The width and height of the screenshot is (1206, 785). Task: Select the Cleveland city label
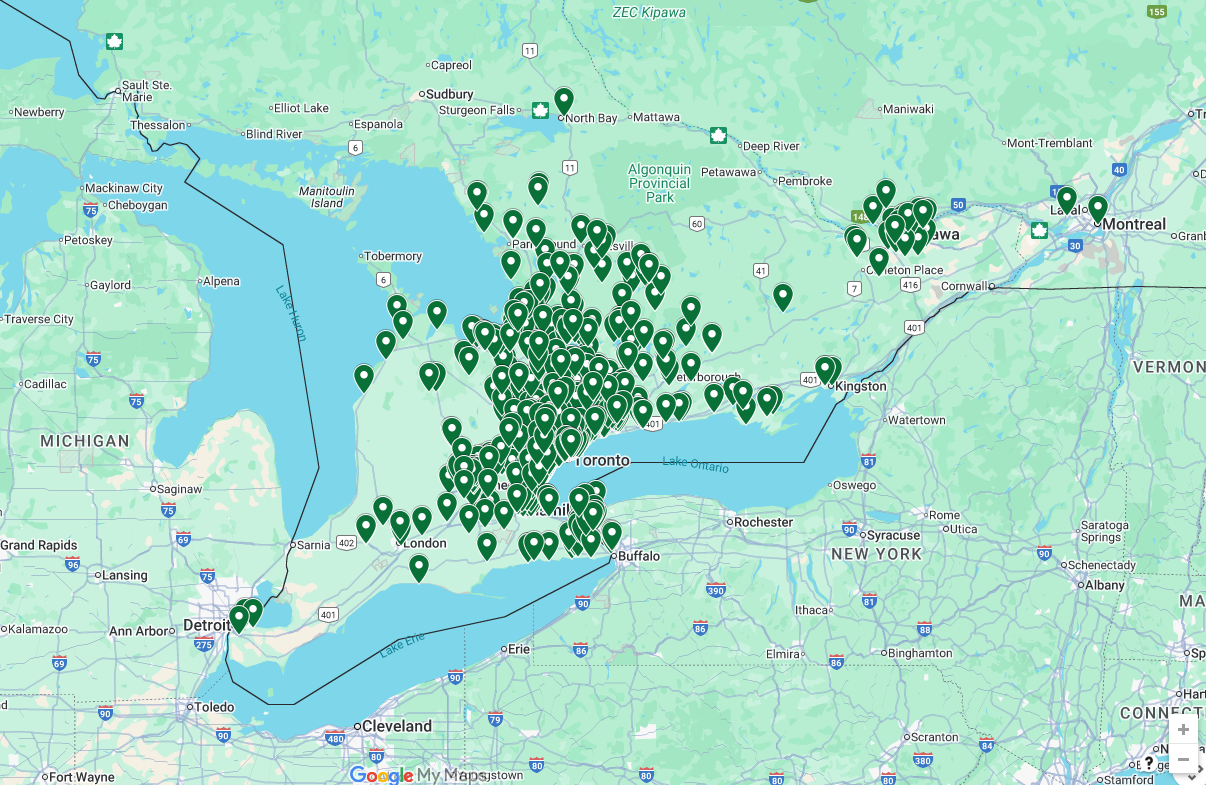[396, 726]
